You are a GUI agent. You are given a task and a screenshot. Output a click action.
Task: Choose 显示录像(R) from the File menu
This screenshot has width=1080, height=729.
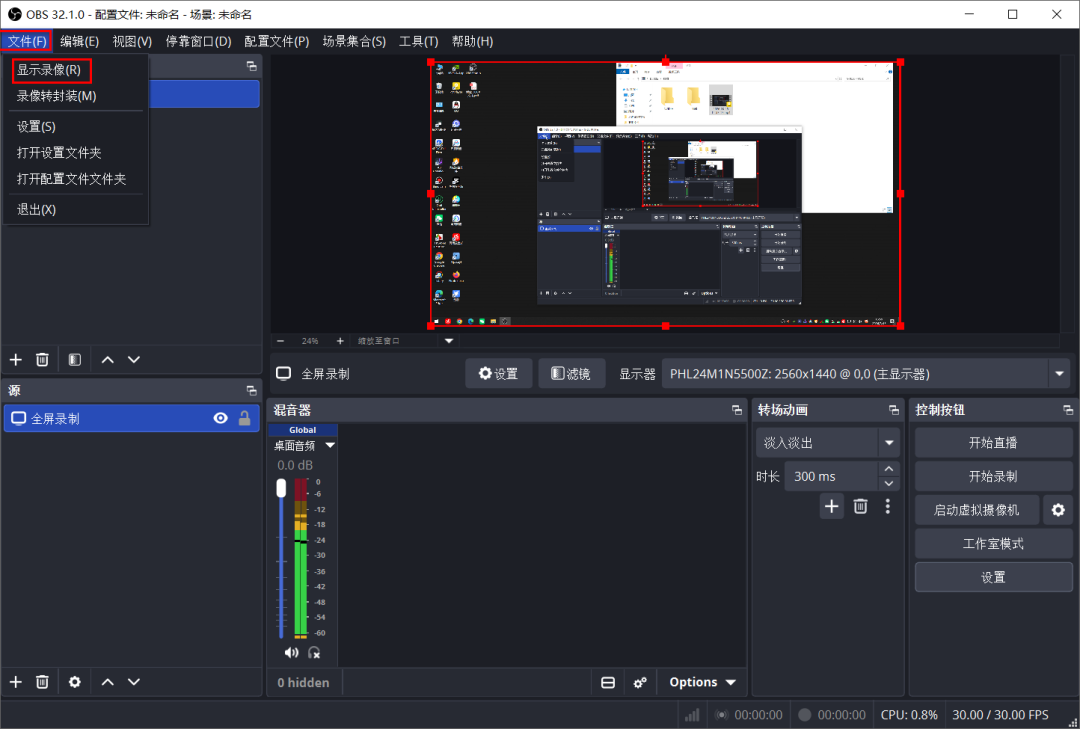pyautogui.click(x=49, y=70)
